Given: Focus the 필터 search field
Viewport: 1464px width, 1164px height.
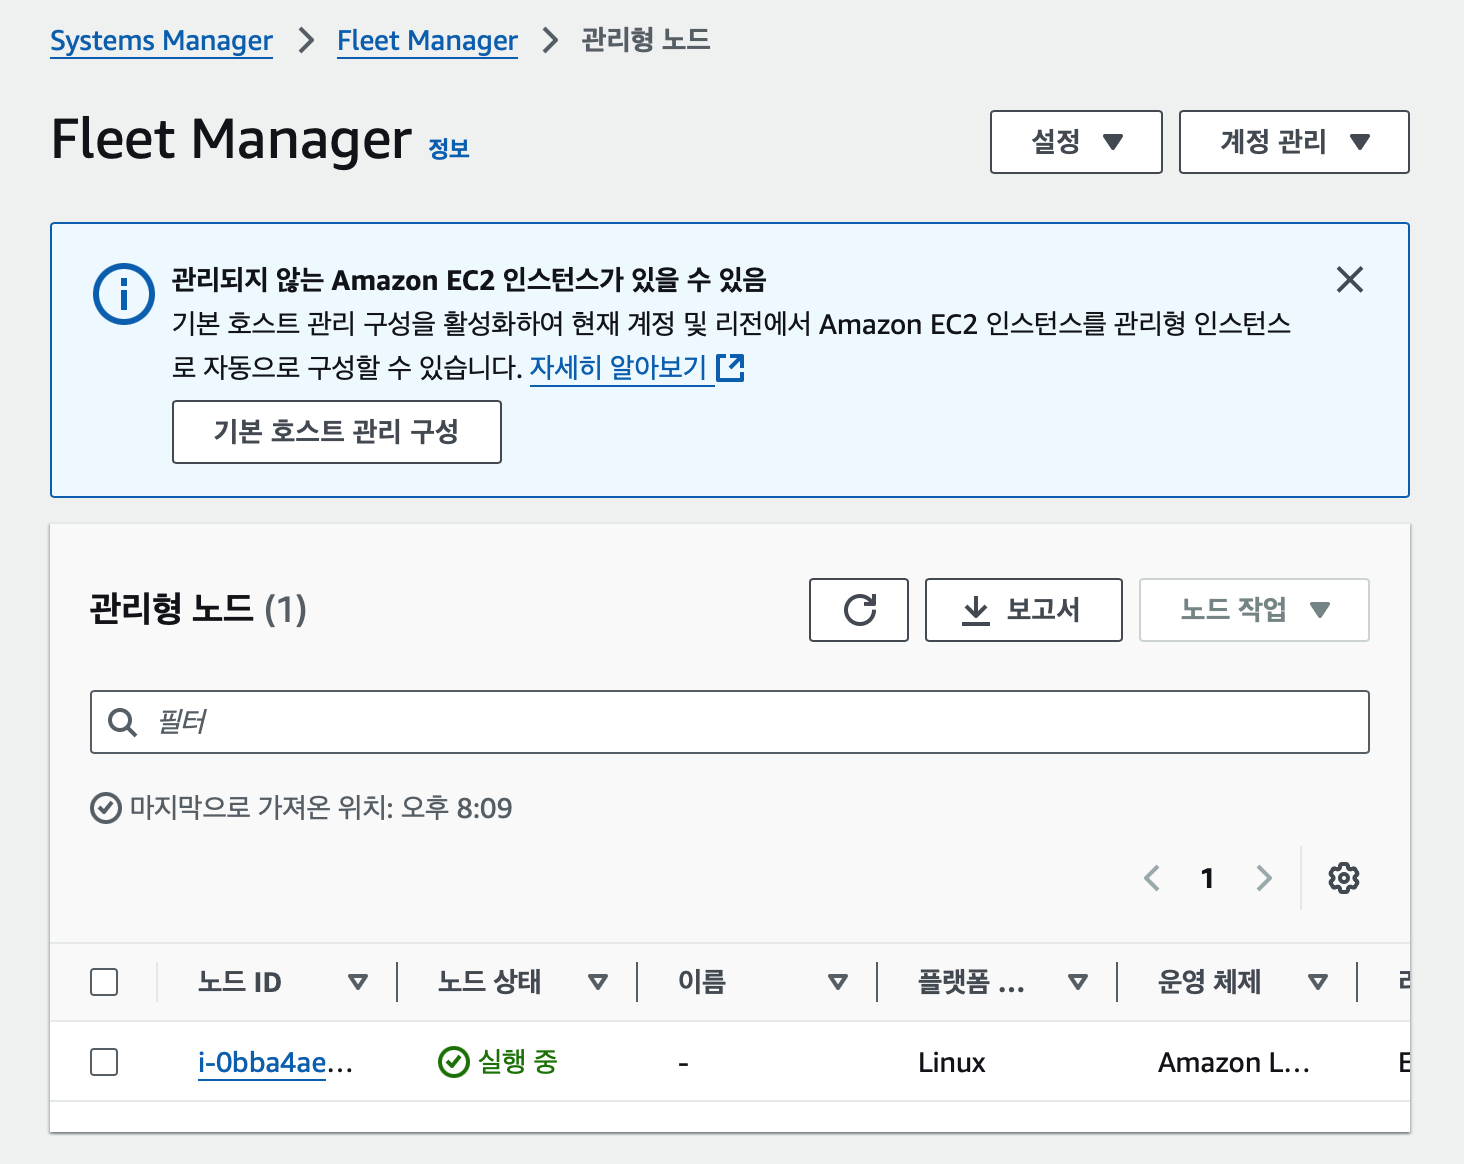Looking at the screenshot, I should [x=730, y=722].
